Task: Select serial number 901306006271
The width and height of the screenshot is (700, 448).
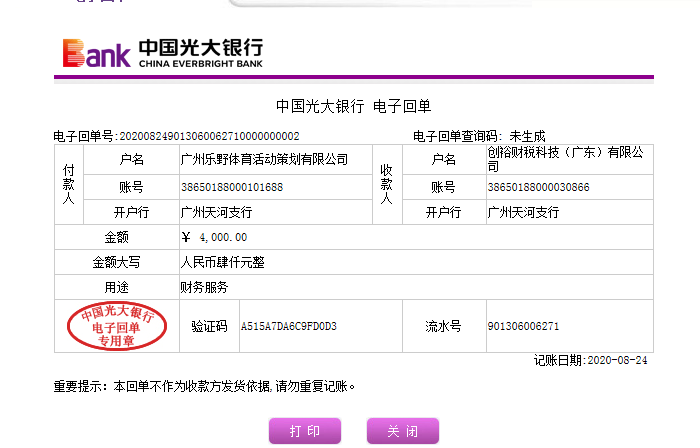Action: click(523, 326)
